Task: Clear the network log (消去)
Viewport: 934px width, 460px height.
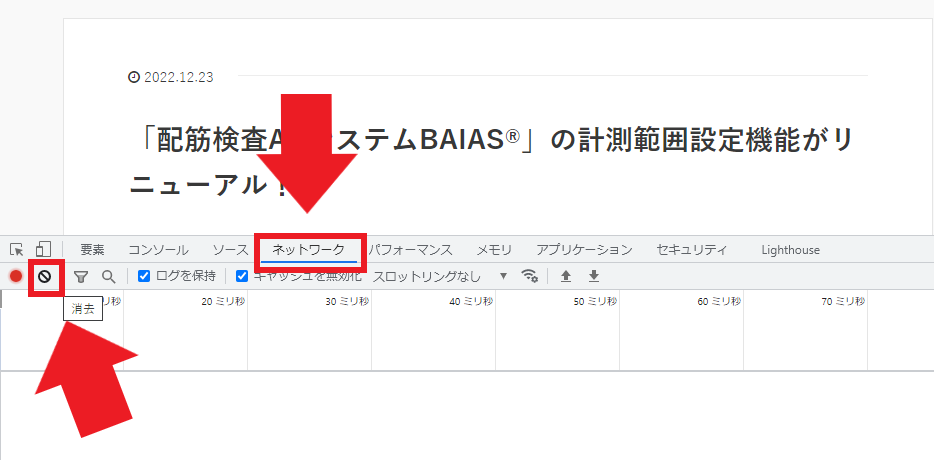Action: pyautogui.click(x=45, y=276)
